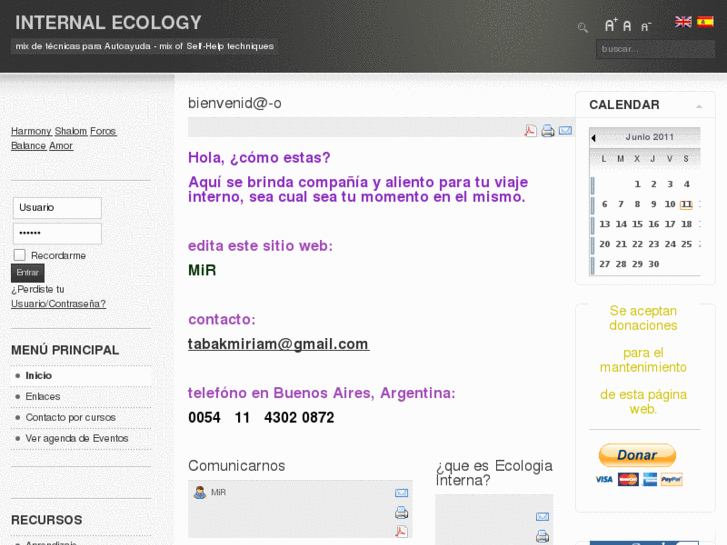Click tabakmiriam@gmail.com email link
727x545 pixels.
coord(279,344)
